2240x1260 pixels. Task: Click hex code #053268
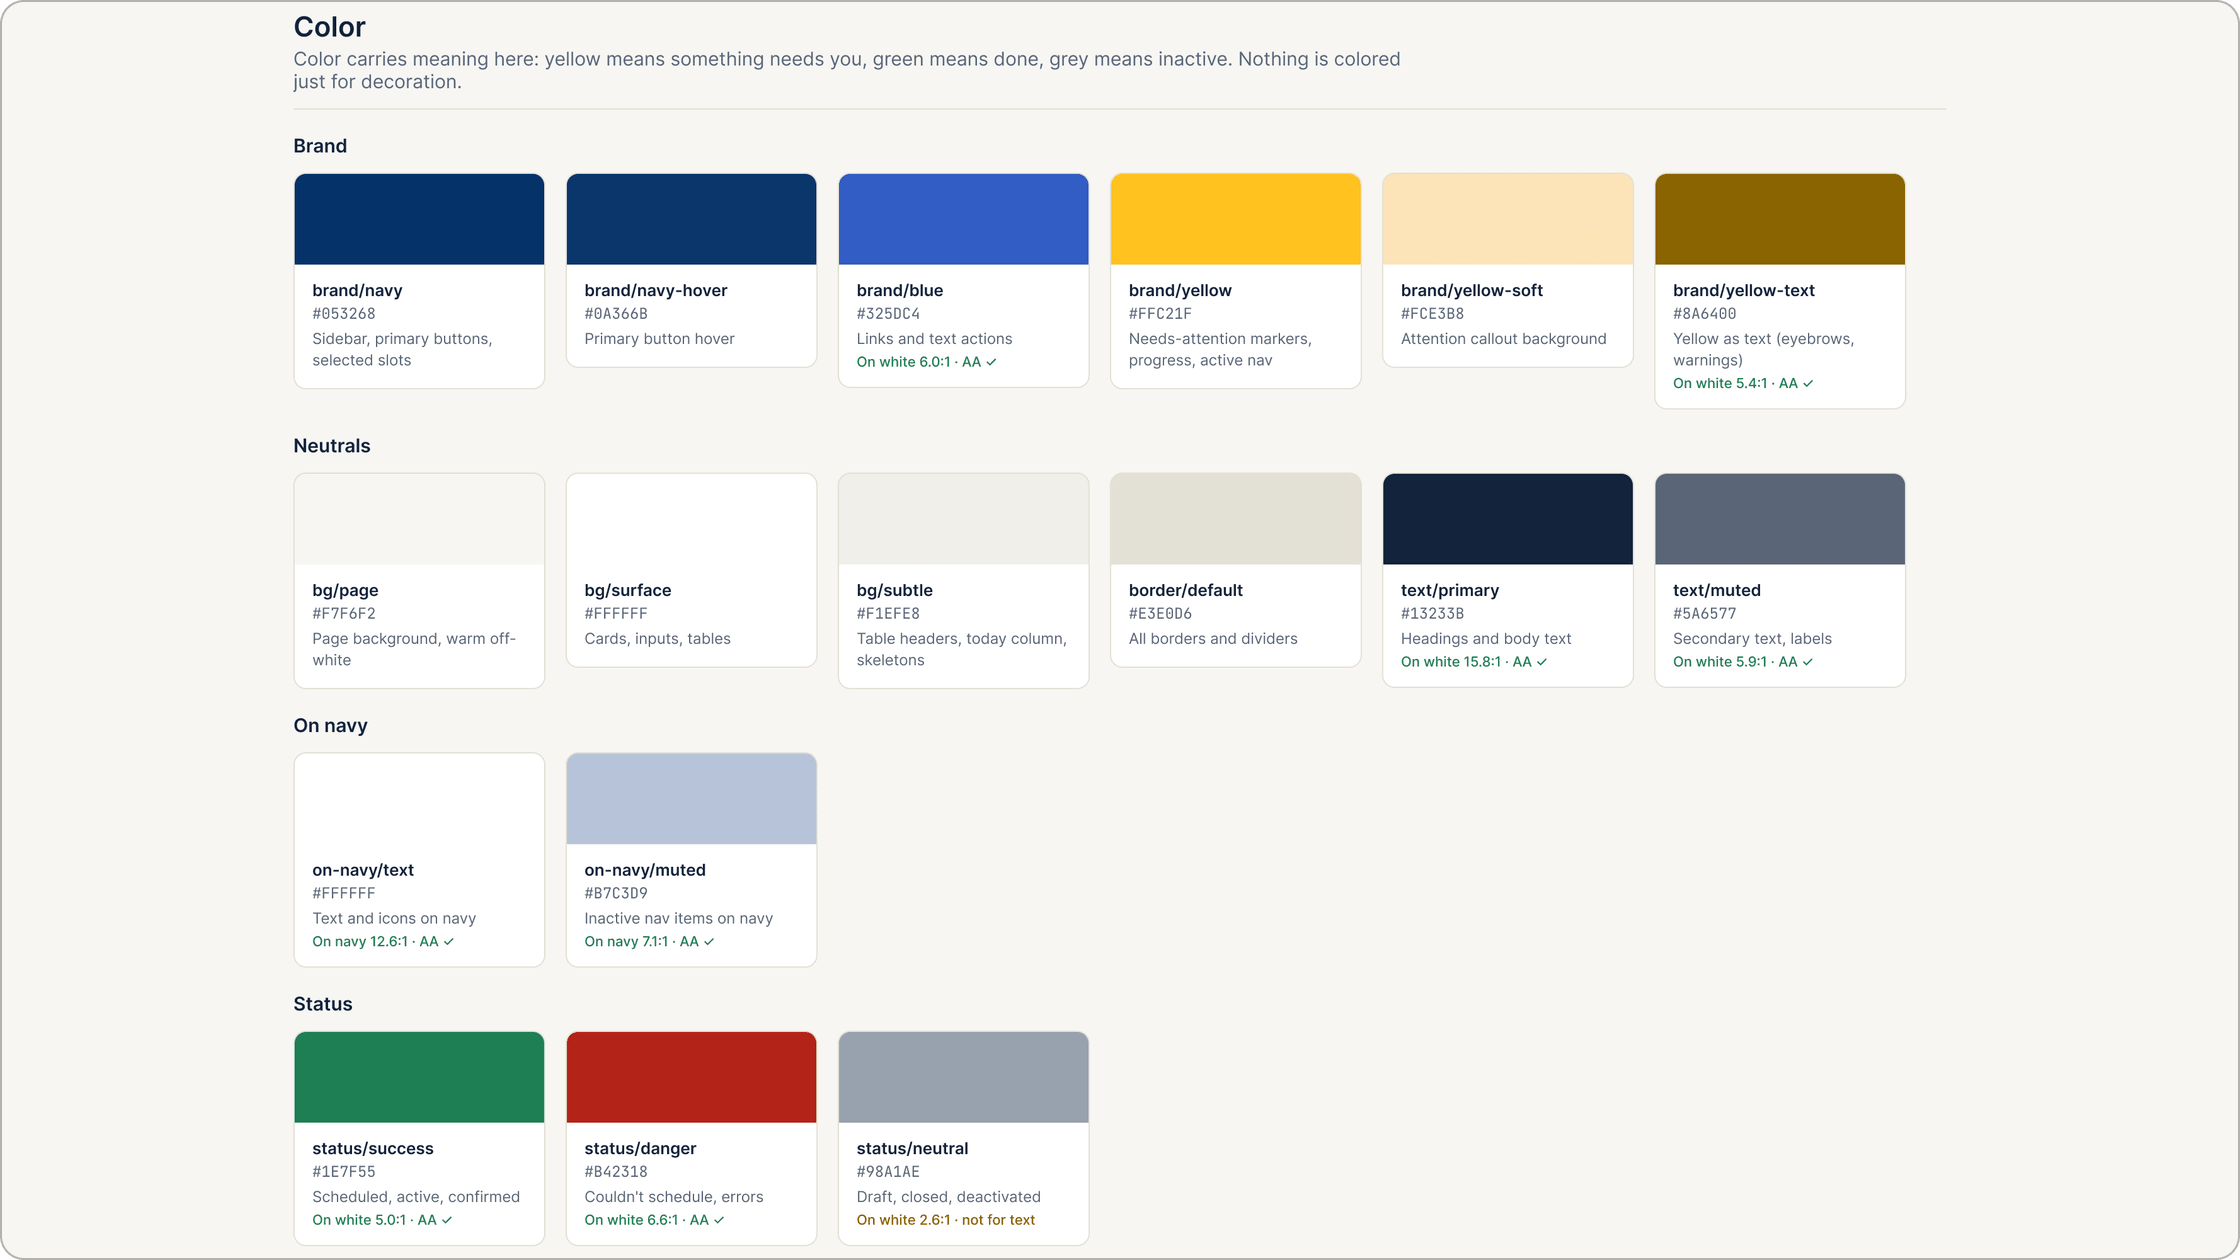[344, 314]
